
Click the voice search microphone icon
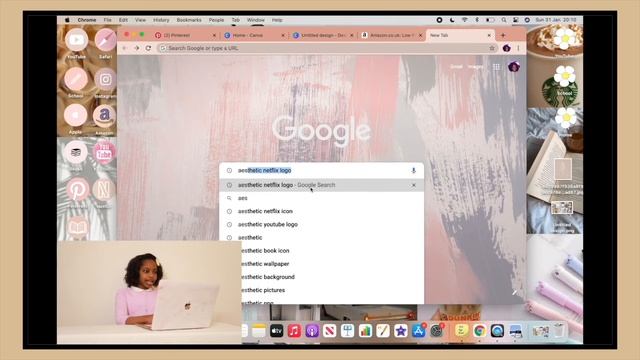[x=413, y=171]
